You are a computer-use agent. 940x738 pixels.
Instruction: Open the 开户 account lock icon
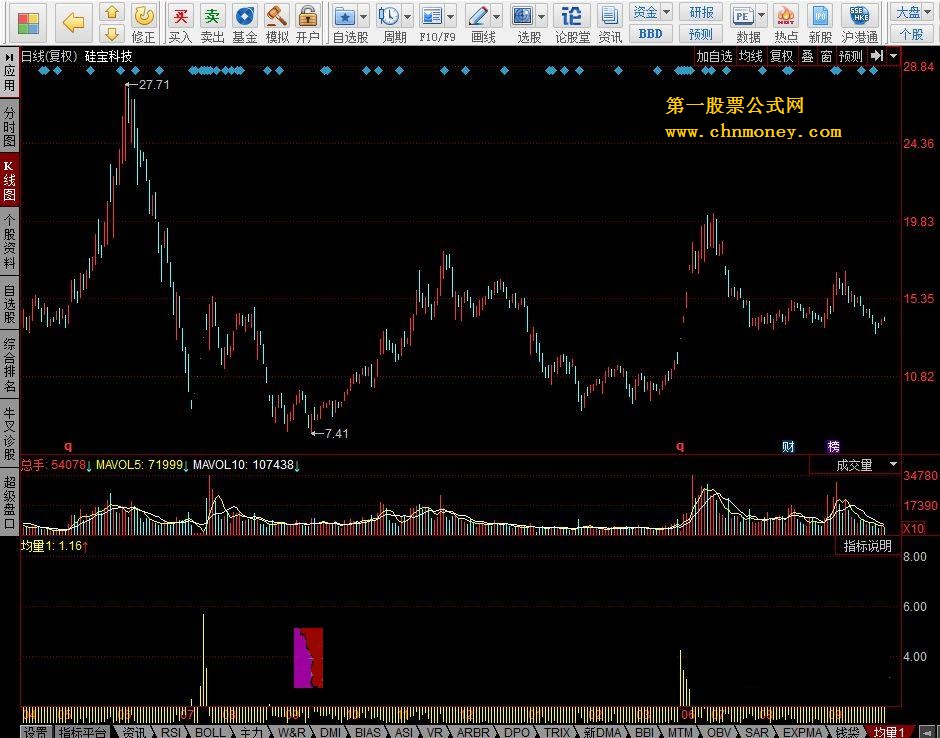click(308, 16)
